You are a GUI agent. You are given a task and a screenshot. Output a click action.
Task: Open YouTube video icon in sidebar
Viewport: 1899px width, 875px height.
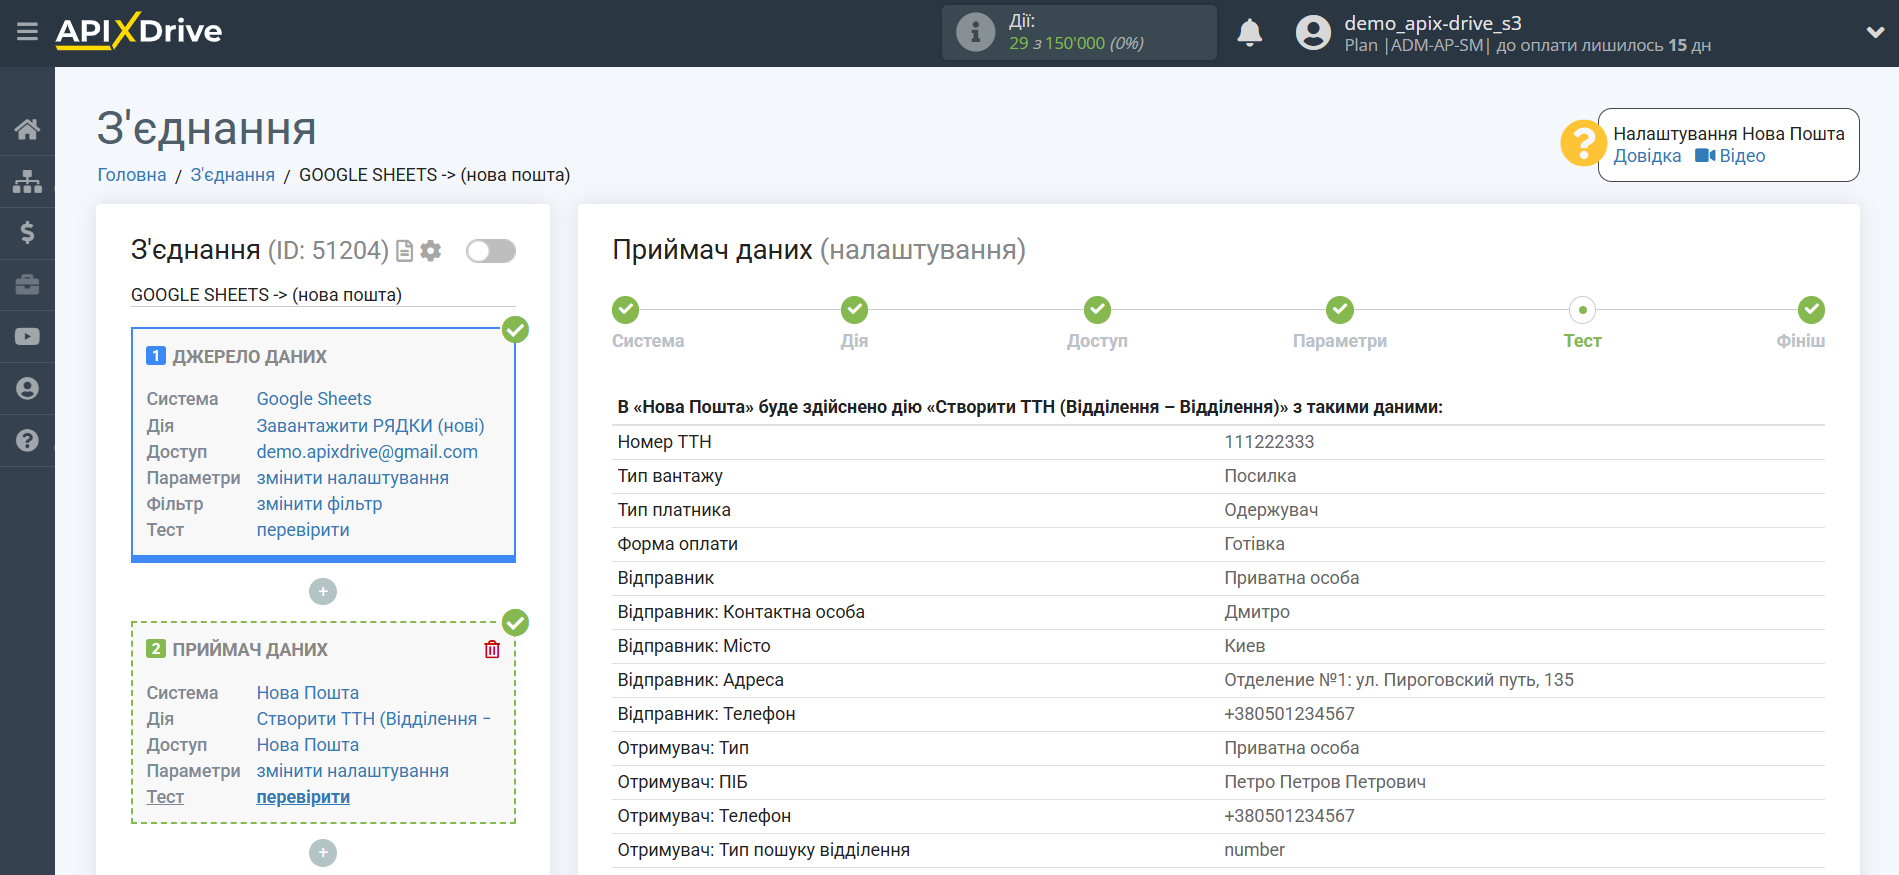coord(27,337)
